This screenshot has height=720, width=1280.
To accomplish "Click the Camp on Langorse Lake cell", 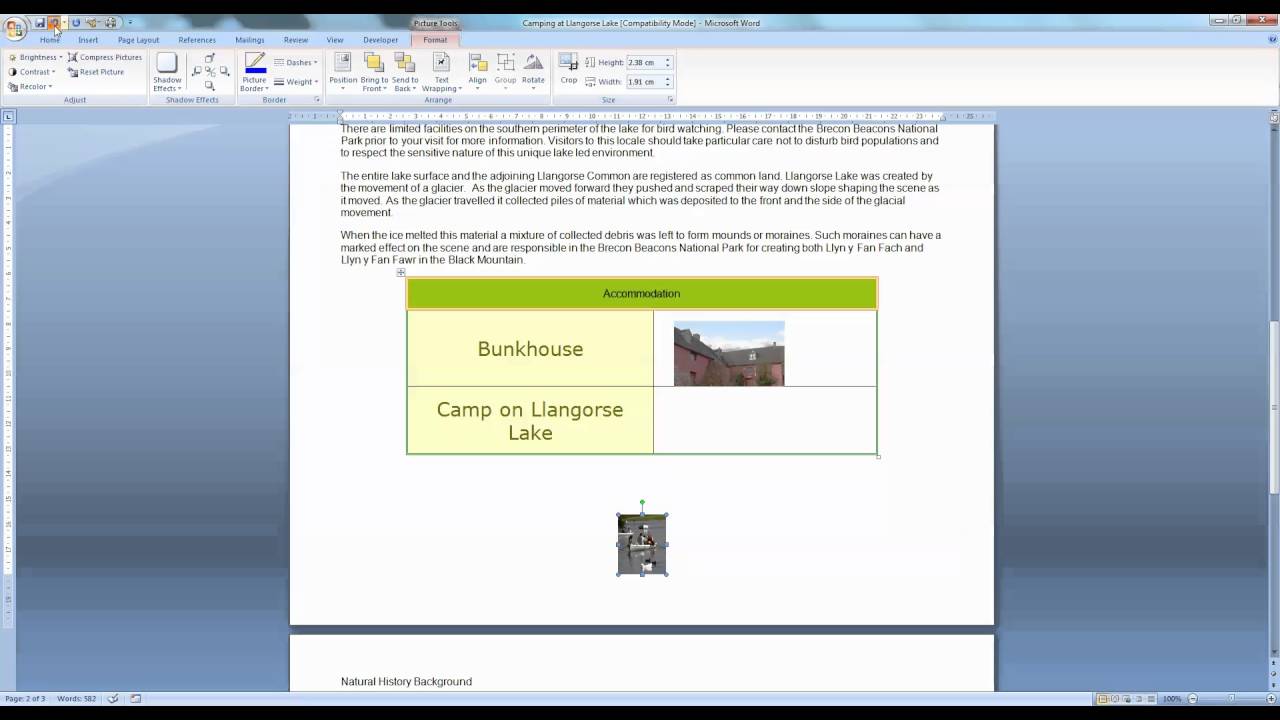I will pos(530,421).
